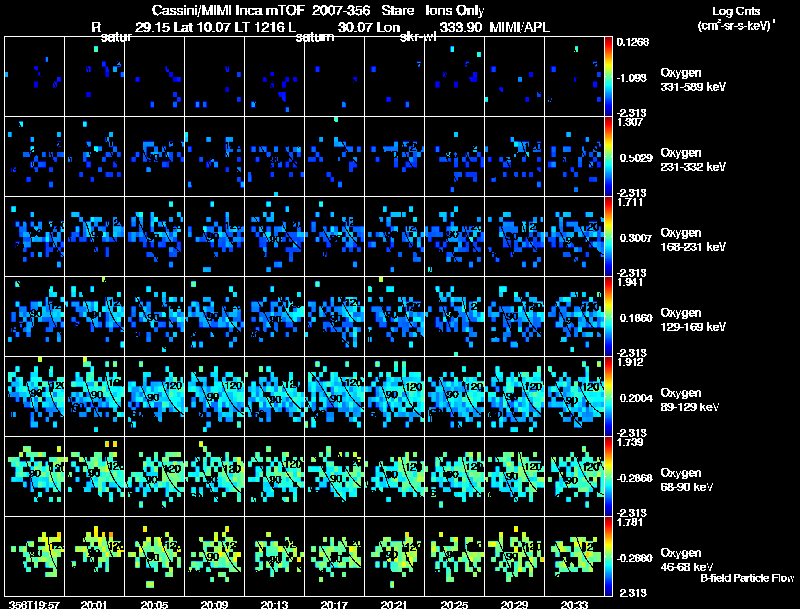Viewport: 800px width, 609px height.
Task: Select the 356T19:57 start time label
Action: pos(31,604)
